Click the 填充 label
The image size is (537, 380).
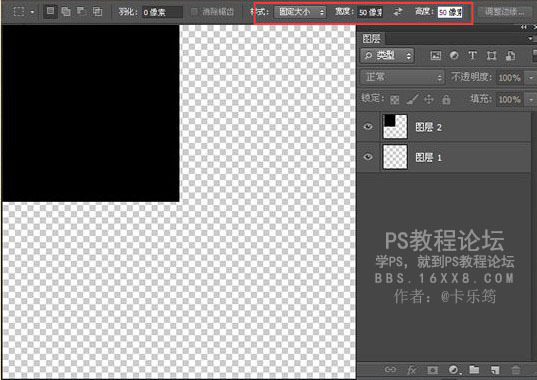481,99
